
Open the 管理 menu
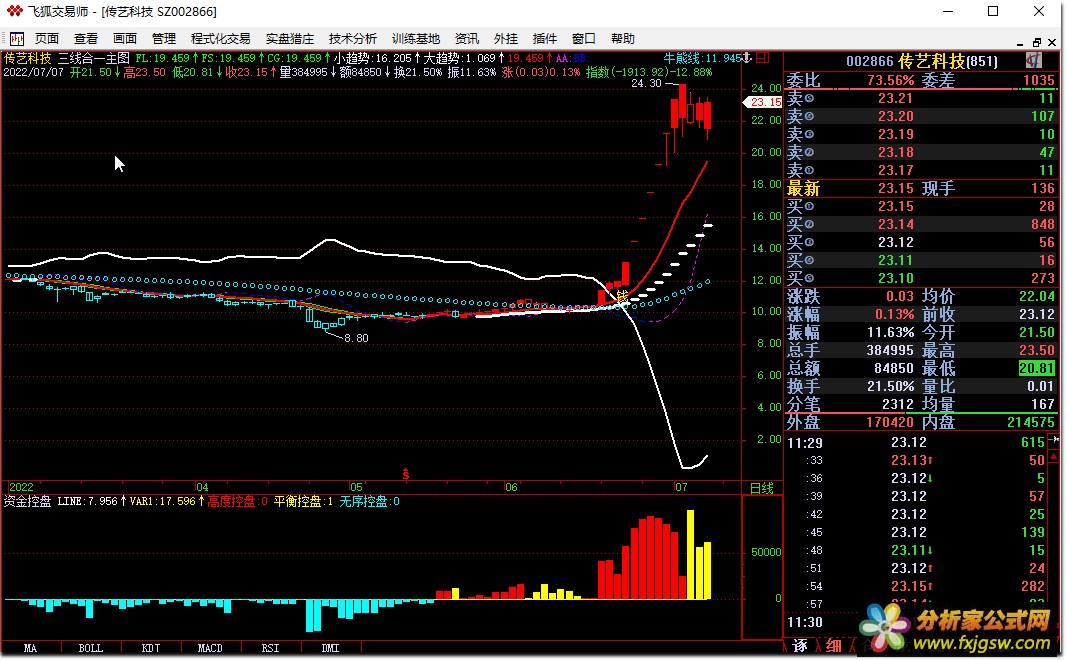pyautogui.click(x=163, y=39)
